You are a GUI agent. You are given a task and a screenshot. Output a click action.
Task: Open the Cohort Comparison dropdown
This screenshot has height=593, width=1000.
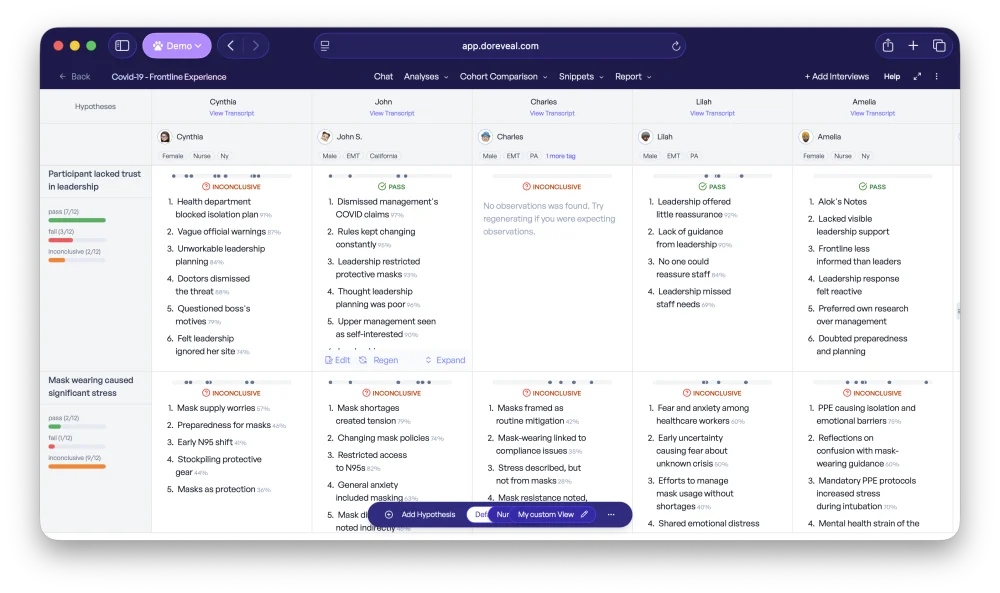click(504, 77)
